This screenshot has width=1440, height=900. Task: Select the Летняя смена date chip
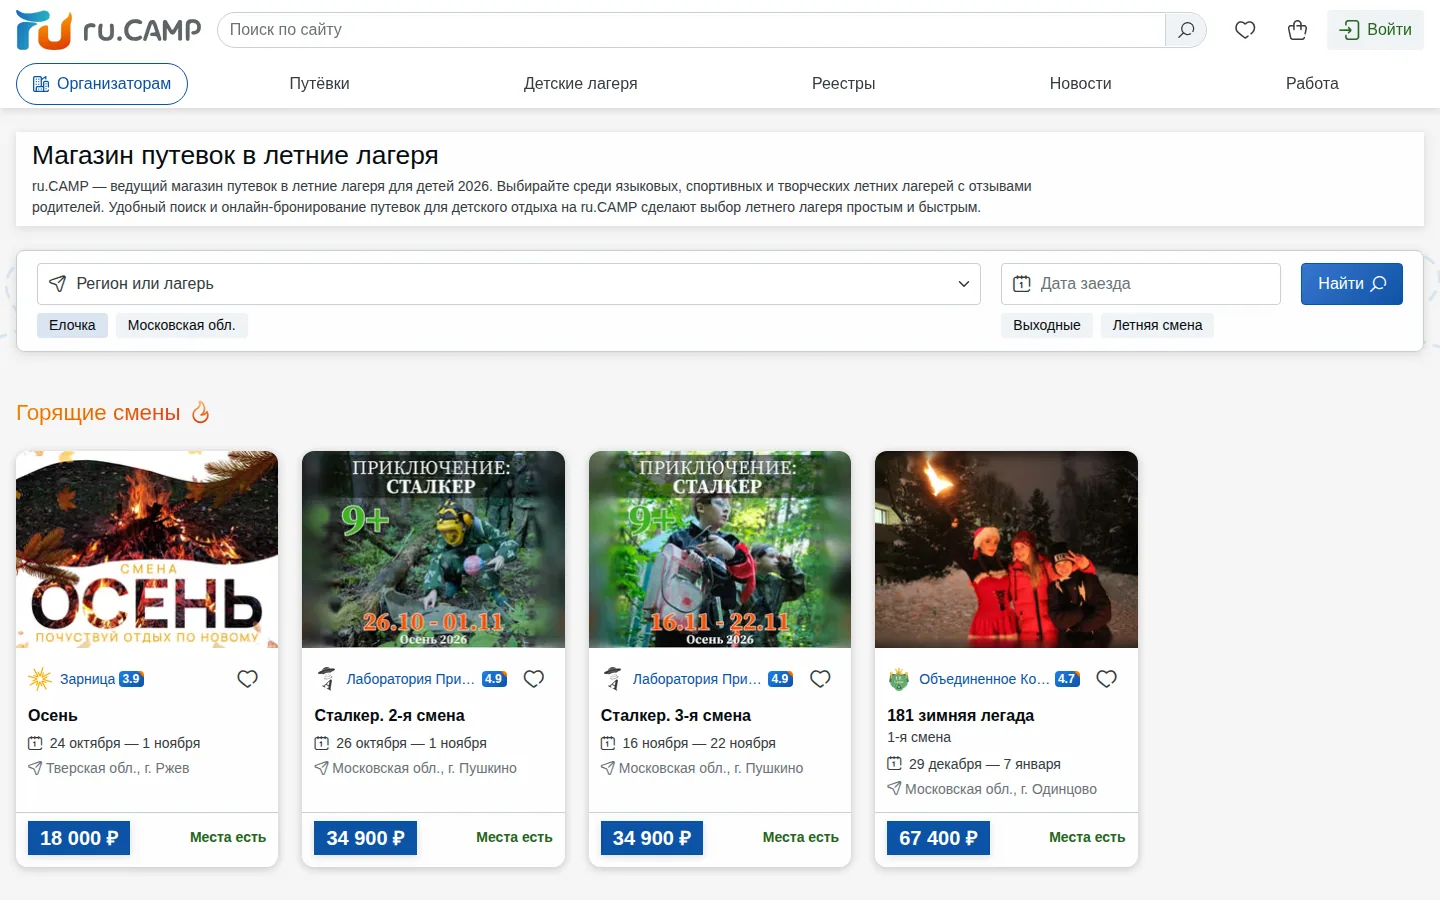(x=1157, y=325)
